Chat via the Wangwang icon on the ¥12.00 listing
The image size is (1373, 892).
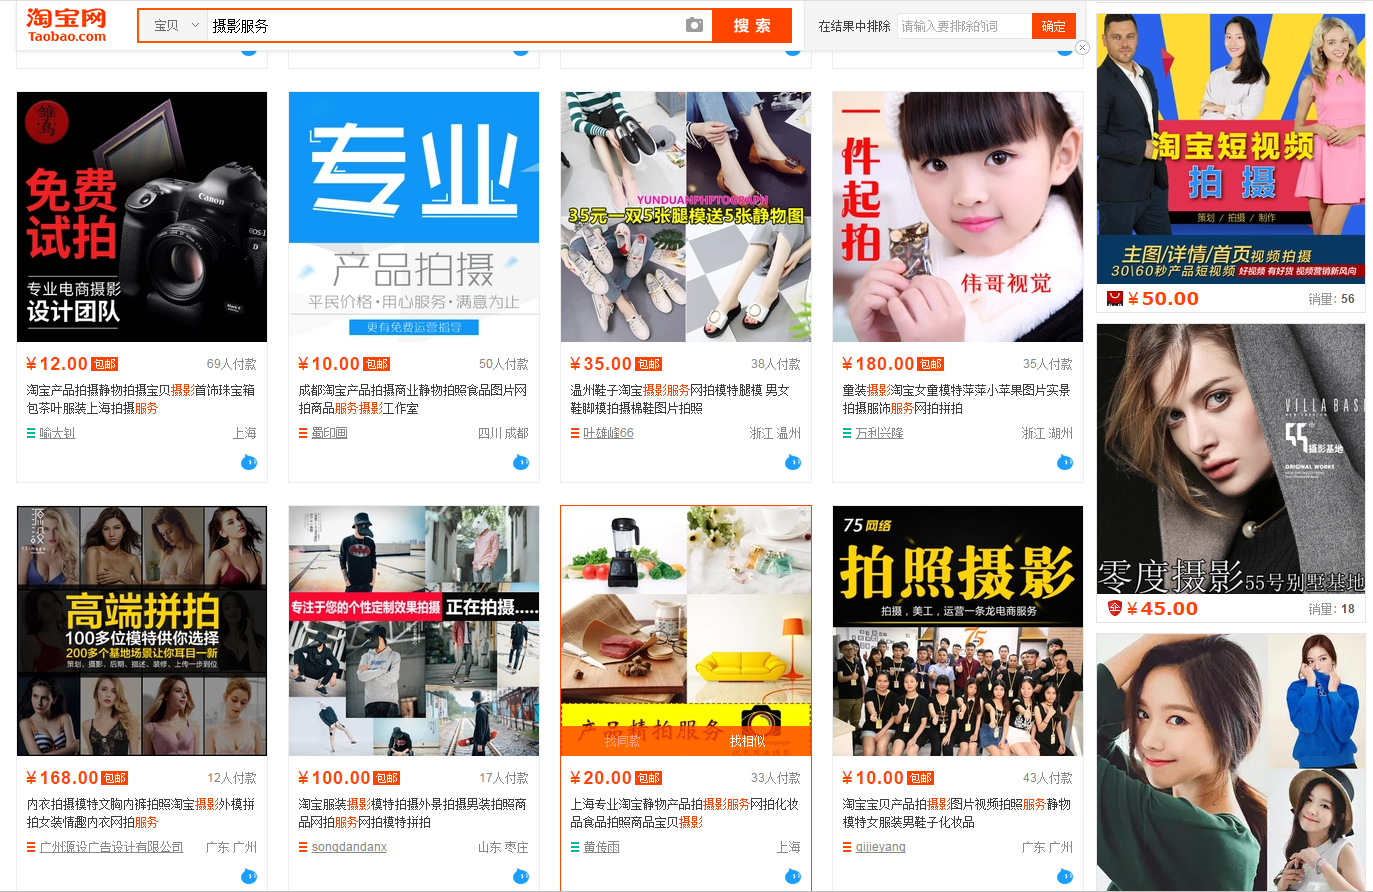coord(249,462)
